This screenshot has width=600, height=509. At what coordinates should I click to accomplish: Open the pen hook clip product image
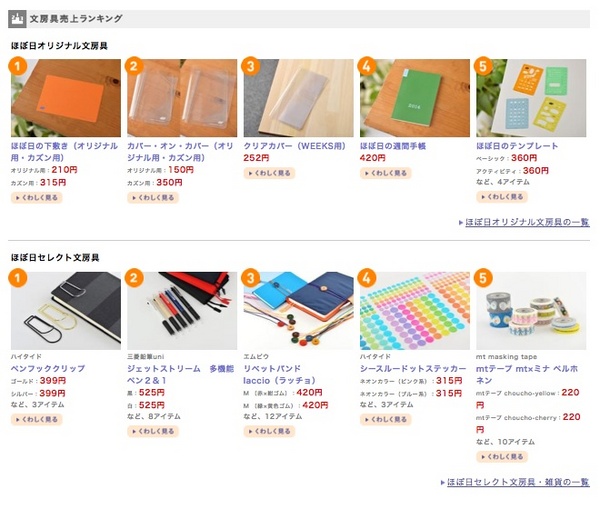click(x=66, y=311)
